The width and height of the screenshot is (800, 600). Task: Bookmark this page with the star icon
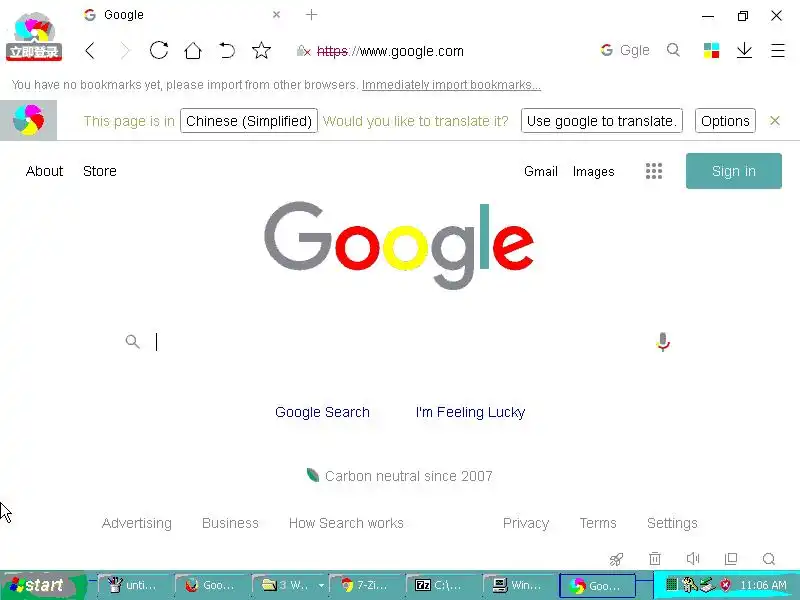[x=261, y=51]
